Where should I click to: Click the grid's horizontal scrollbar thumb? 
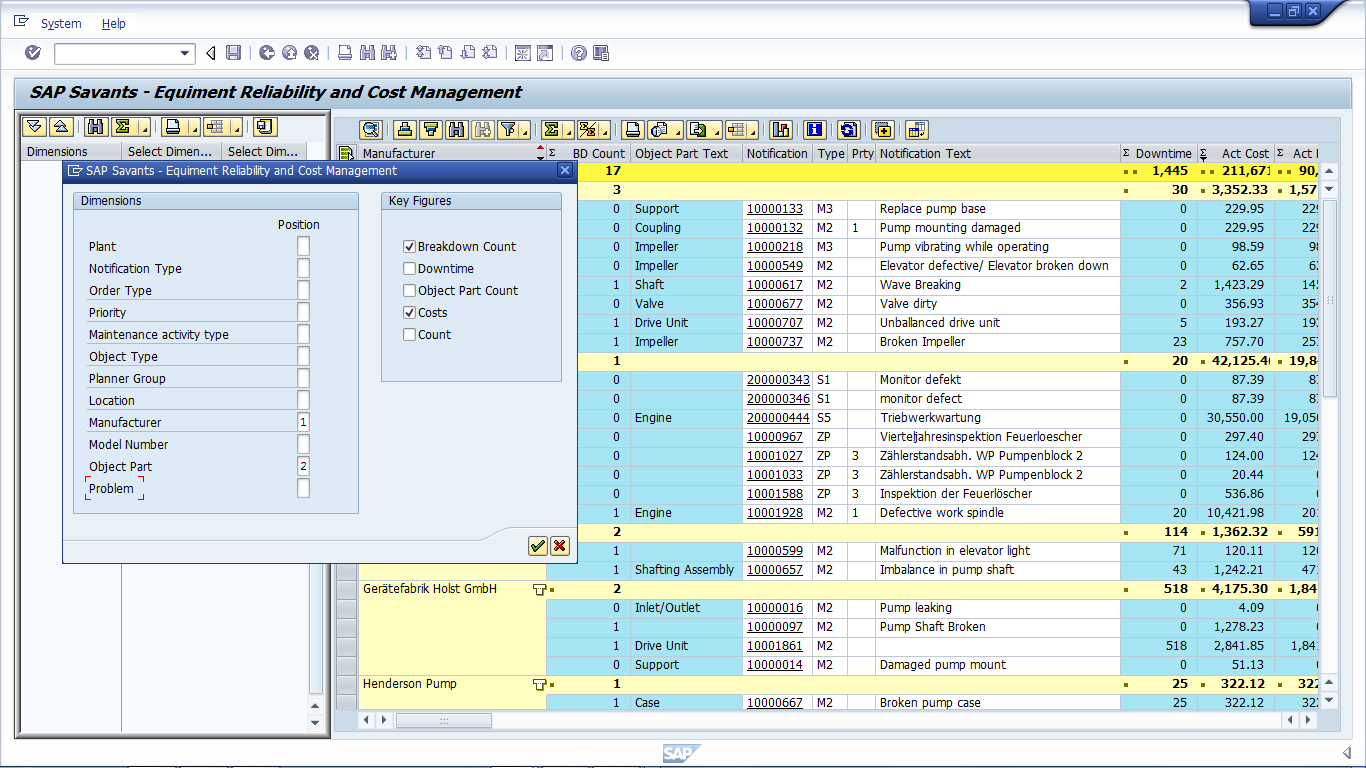click(444, 720)
